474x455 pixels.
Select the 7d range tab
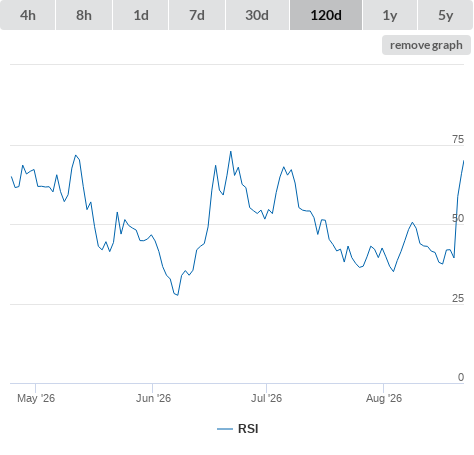(x=197, y=15)
